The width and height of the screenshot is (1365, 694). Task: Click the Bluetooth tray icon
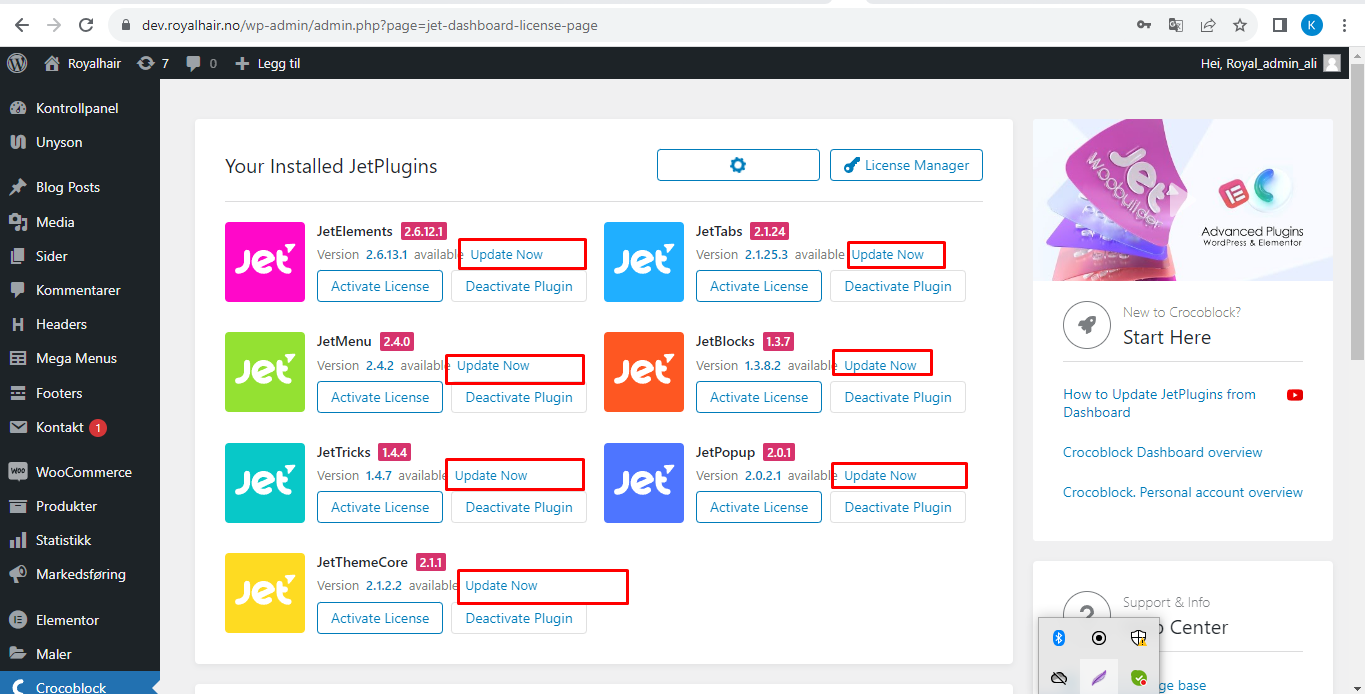pyautogui.click(x=1059, y=638)
